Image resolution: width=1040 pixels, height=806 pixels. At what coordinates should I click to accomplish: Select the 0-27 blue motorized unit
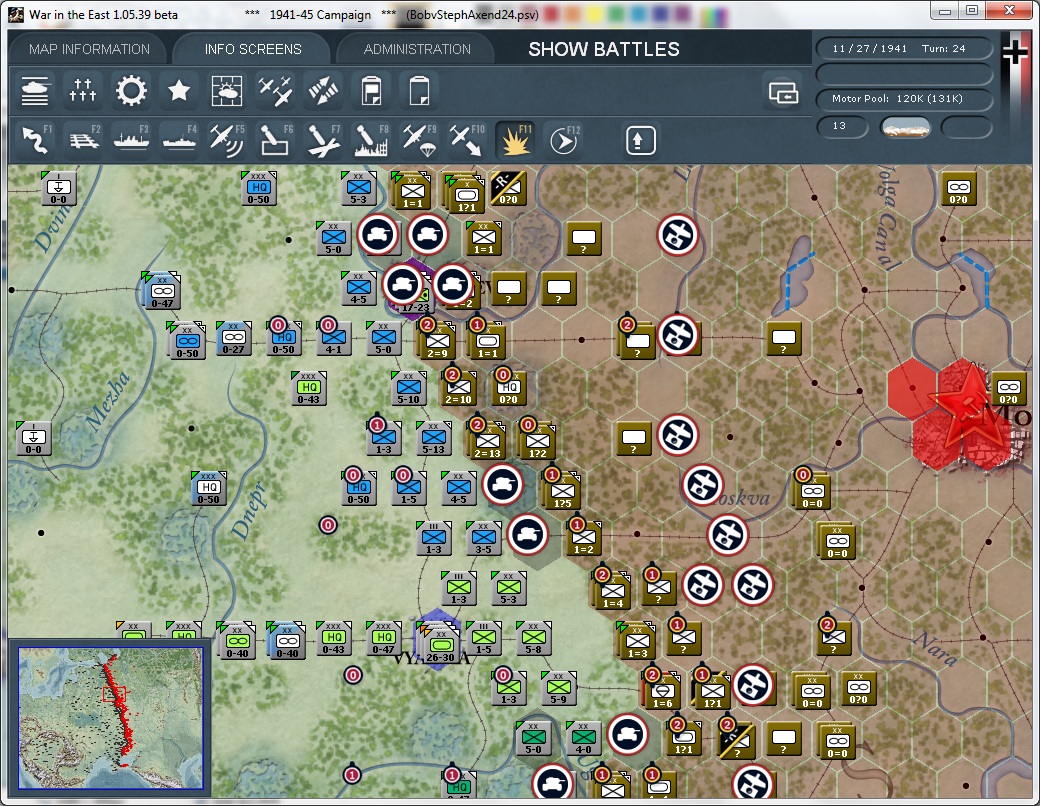[233, 339]
